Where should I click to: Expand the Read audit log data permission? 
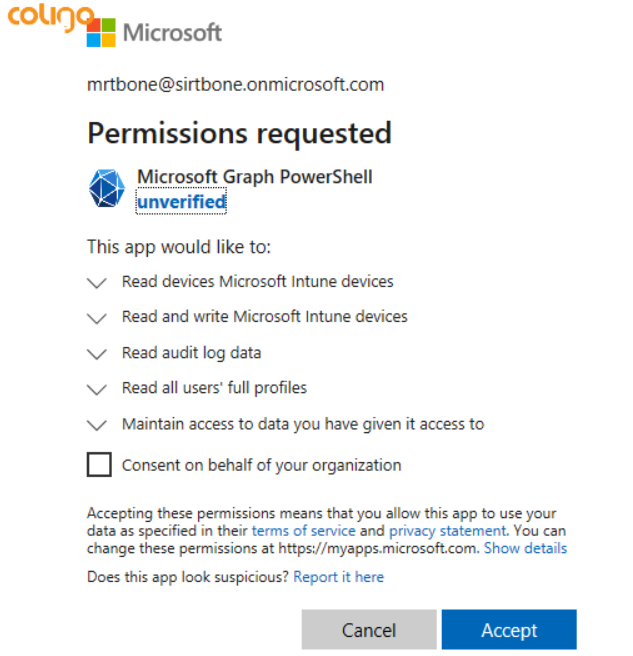(x=97, y=353)
